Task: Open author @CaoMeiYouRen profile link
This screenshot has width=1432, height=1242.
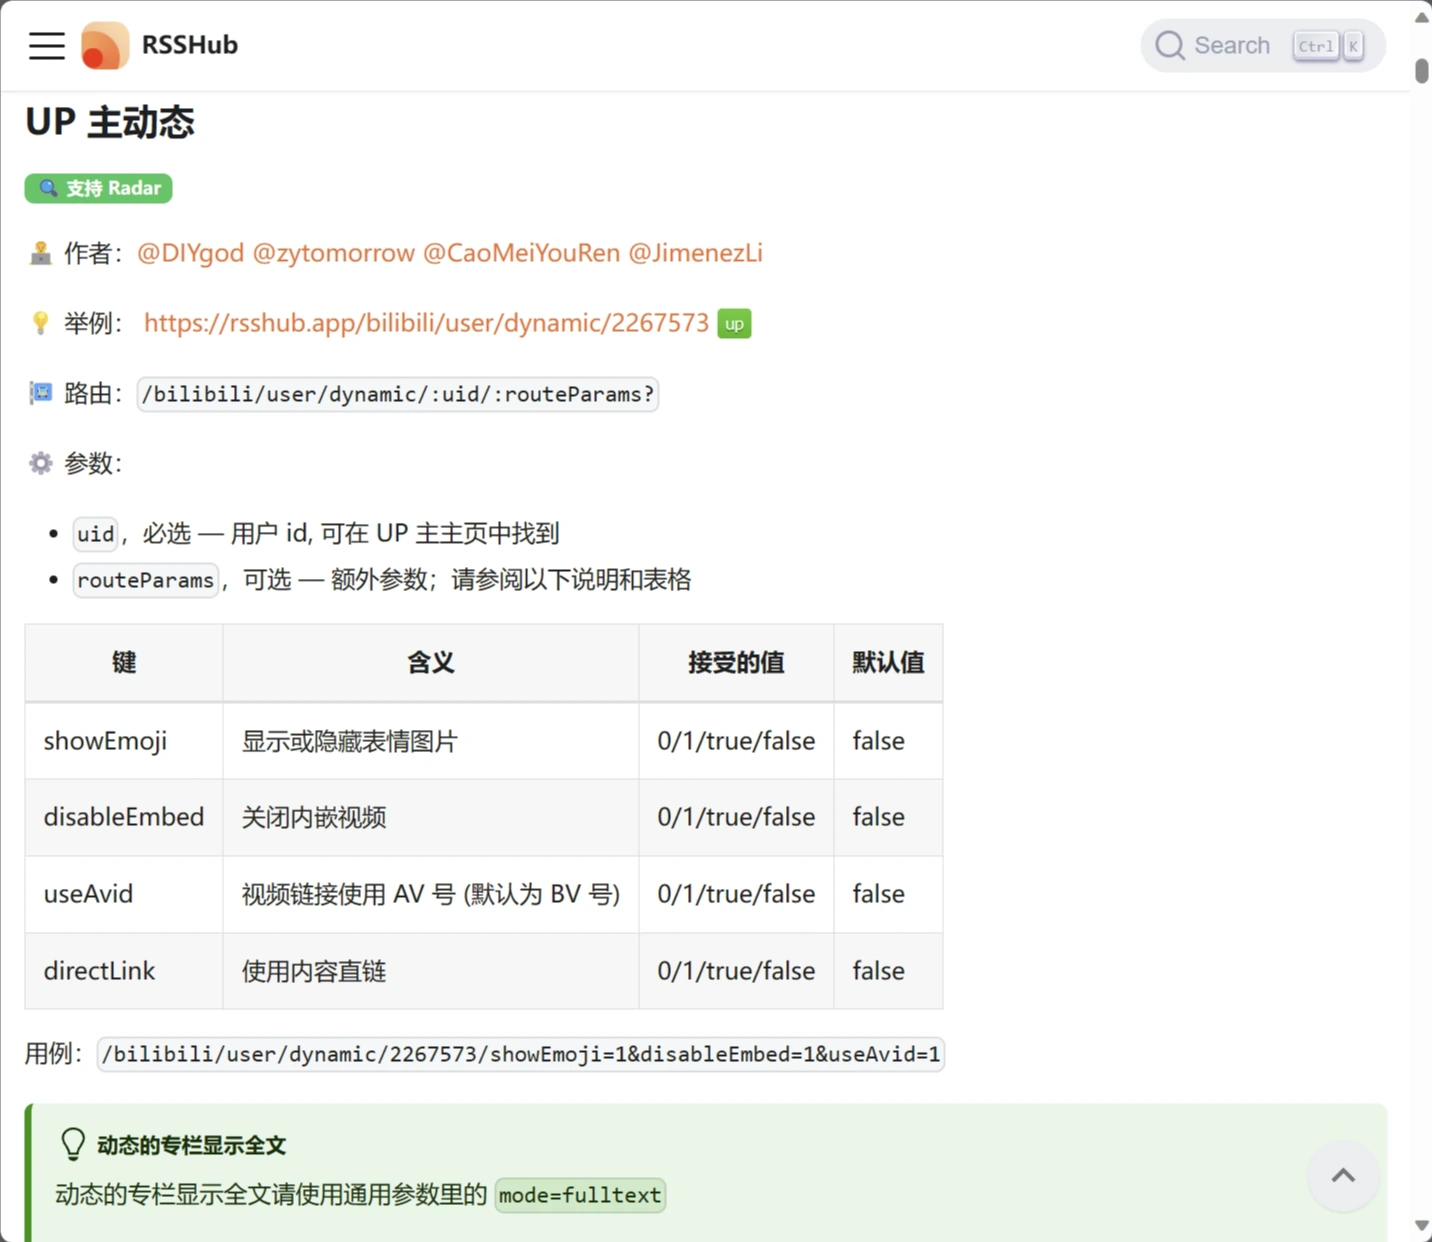Action: click(521, 253)
